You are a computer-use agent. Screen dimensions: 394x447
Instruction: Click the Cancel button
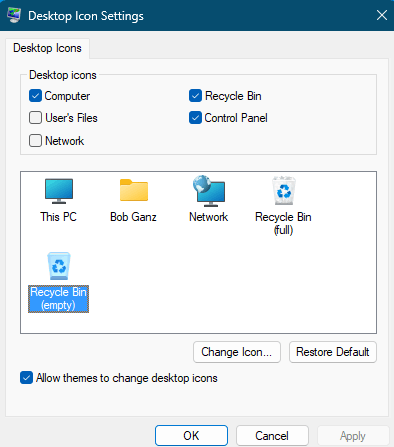(x=272, y=436)
